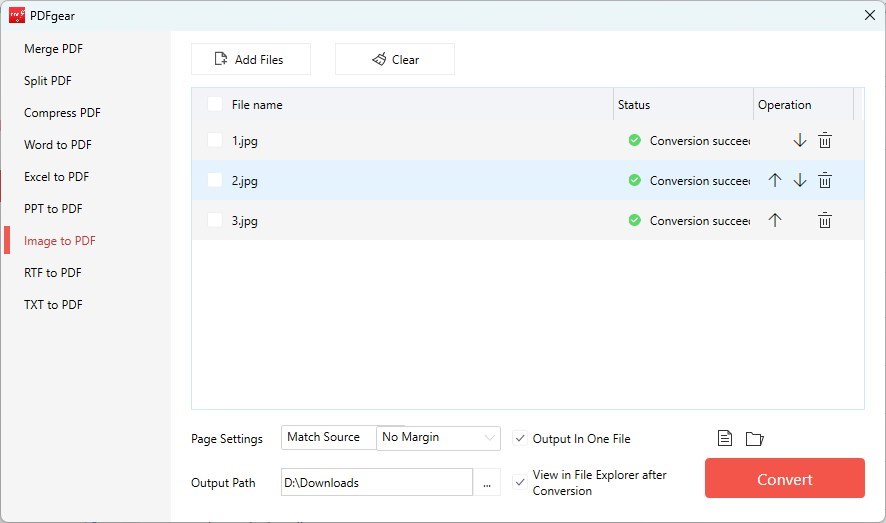The image size is (886, 523).
Task: Start conversion with the Convert button
Action: [x=785, y=478]
